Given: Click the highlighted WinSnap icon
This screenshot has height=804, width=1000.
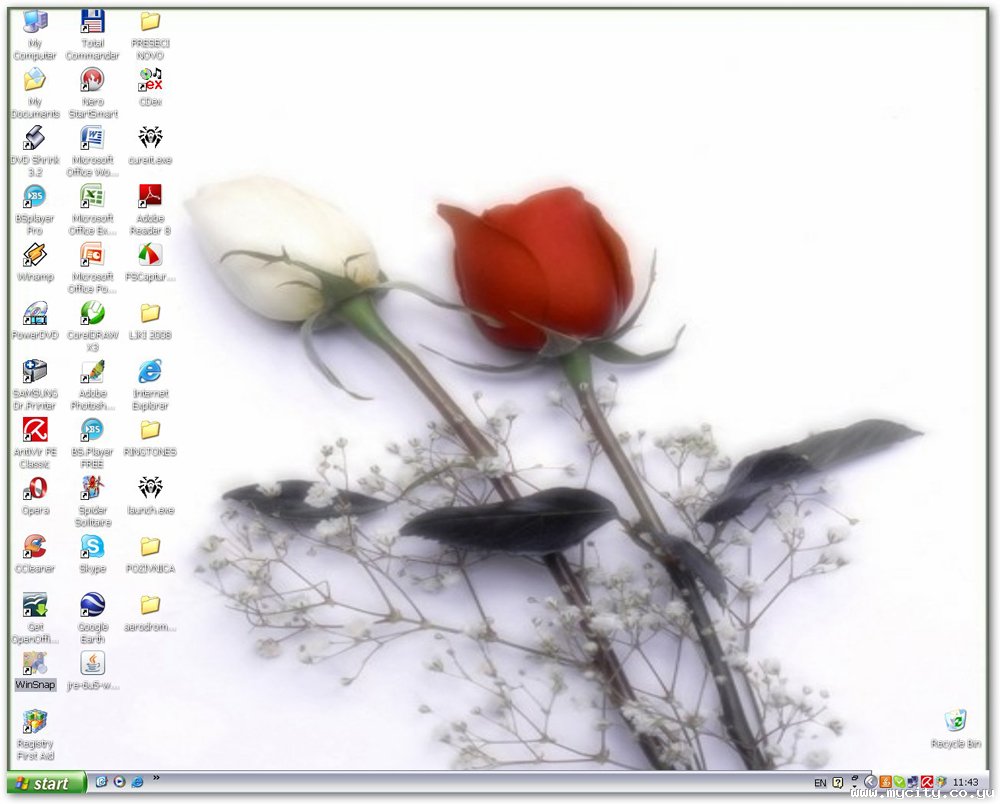Looking at the screenshot, I should click(x=35, y=671).
